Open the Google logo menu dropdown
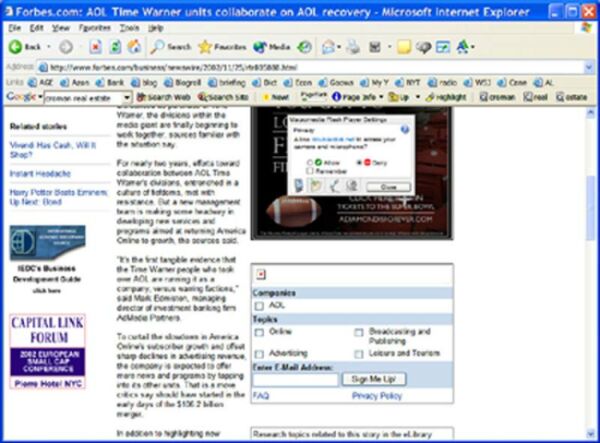Screen dimensions: 600x443 pyautogui.click(x=41, y=97)
